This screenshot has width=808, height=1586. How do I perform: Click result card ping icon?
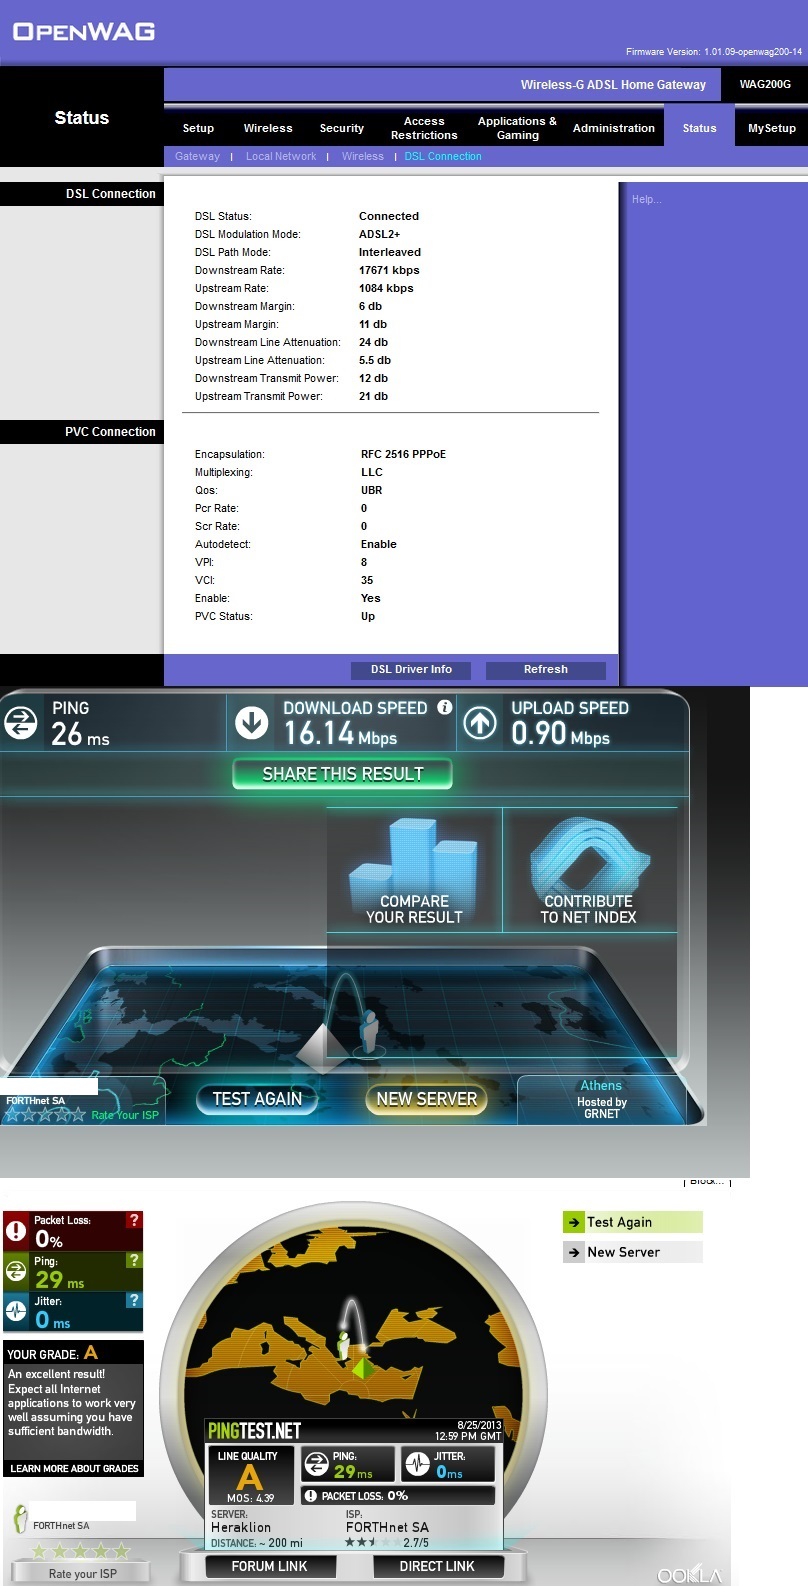317,1465
